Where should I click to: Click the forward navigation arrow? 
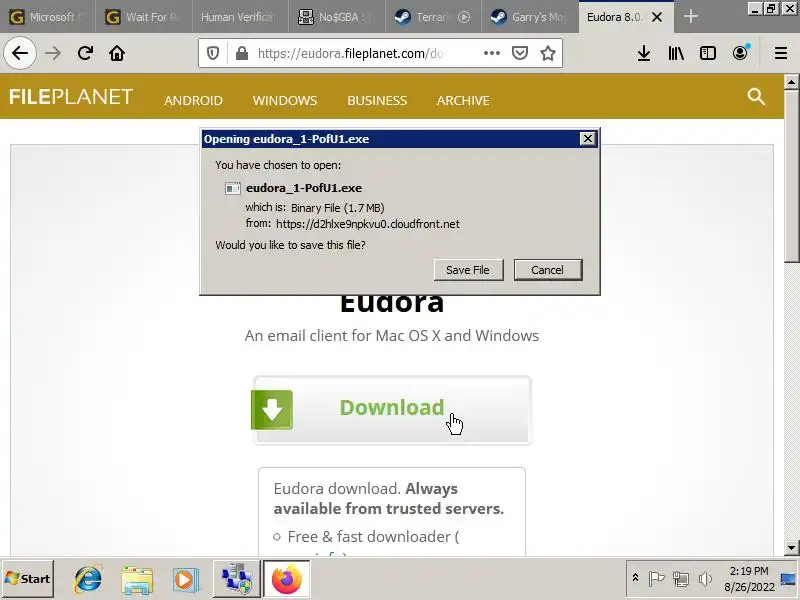[x=53, y=53]
